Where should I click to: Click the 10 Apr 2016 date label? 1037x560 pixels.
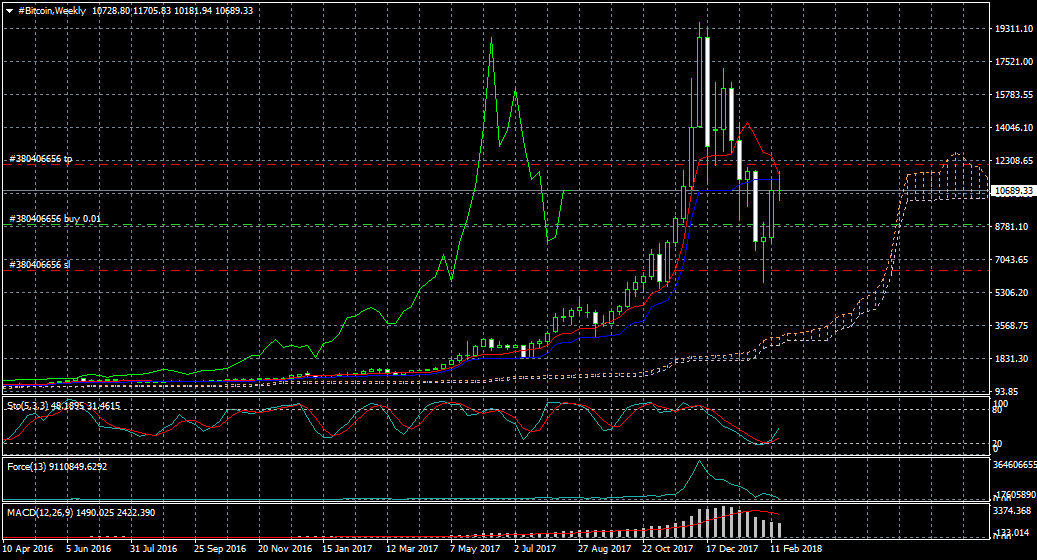(28, 549)
